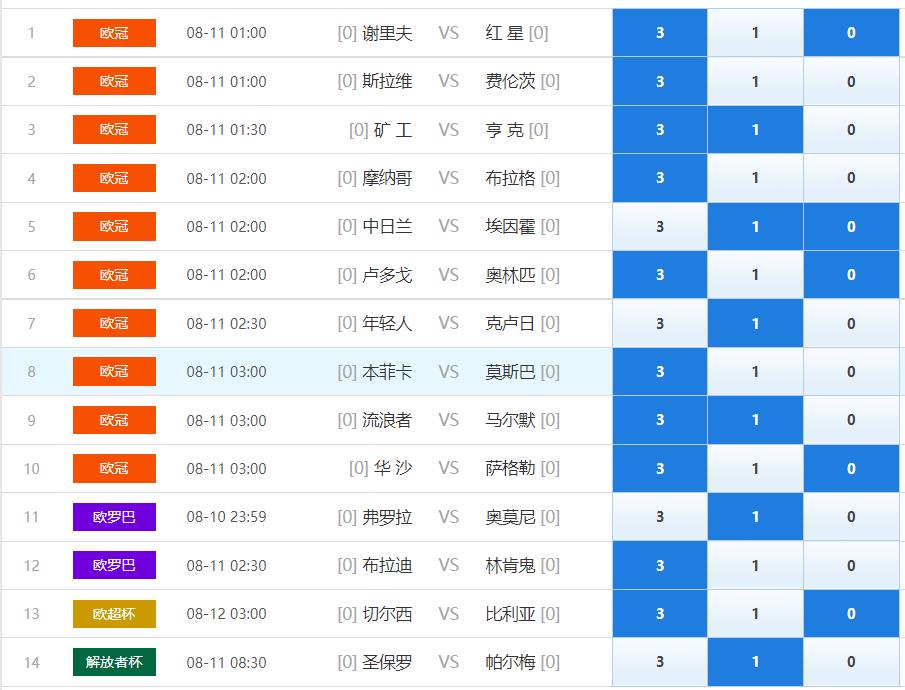
Task: Toggle option 3 for 斯拉维 vs 费伦茨
Action: [x=660, y=81]
